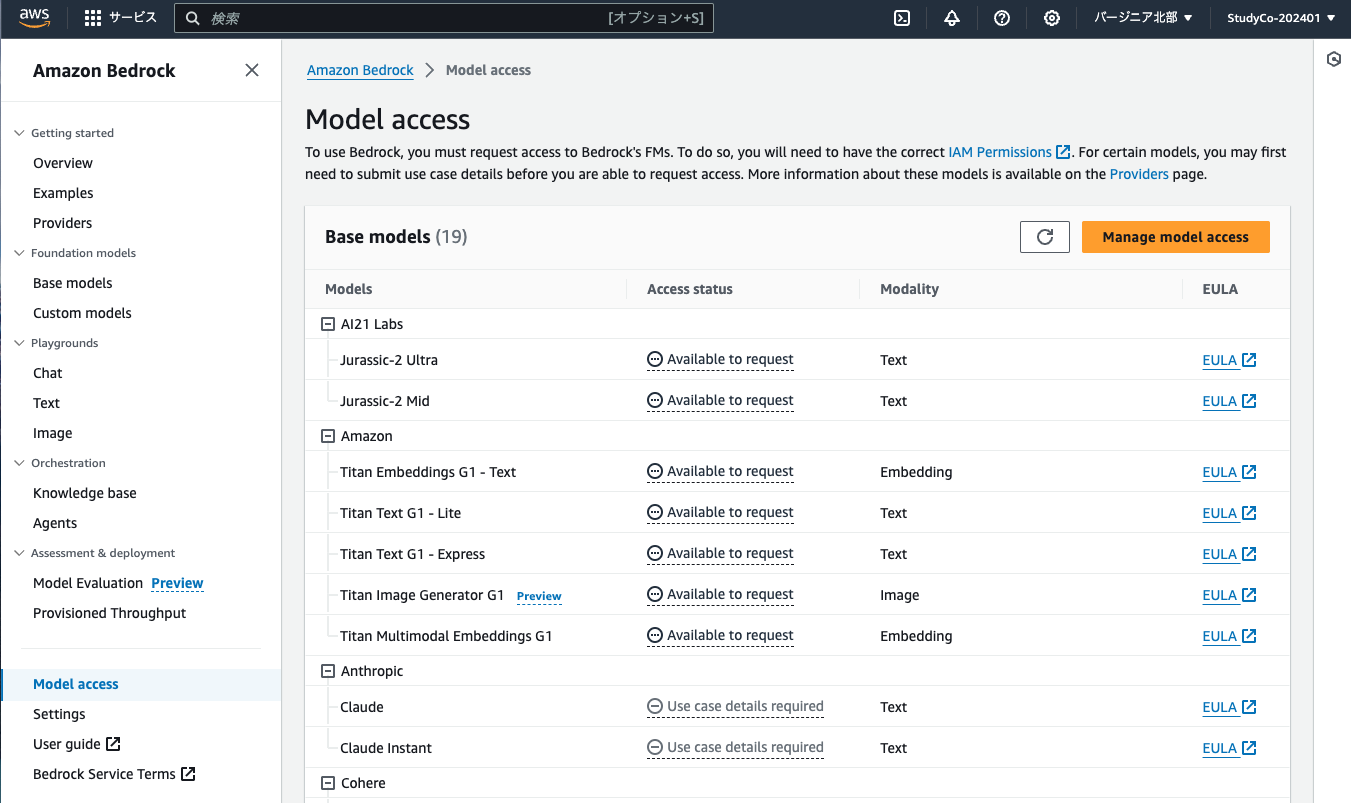Collapse the Amazon provider group
1351x803 pixels.
327,435
